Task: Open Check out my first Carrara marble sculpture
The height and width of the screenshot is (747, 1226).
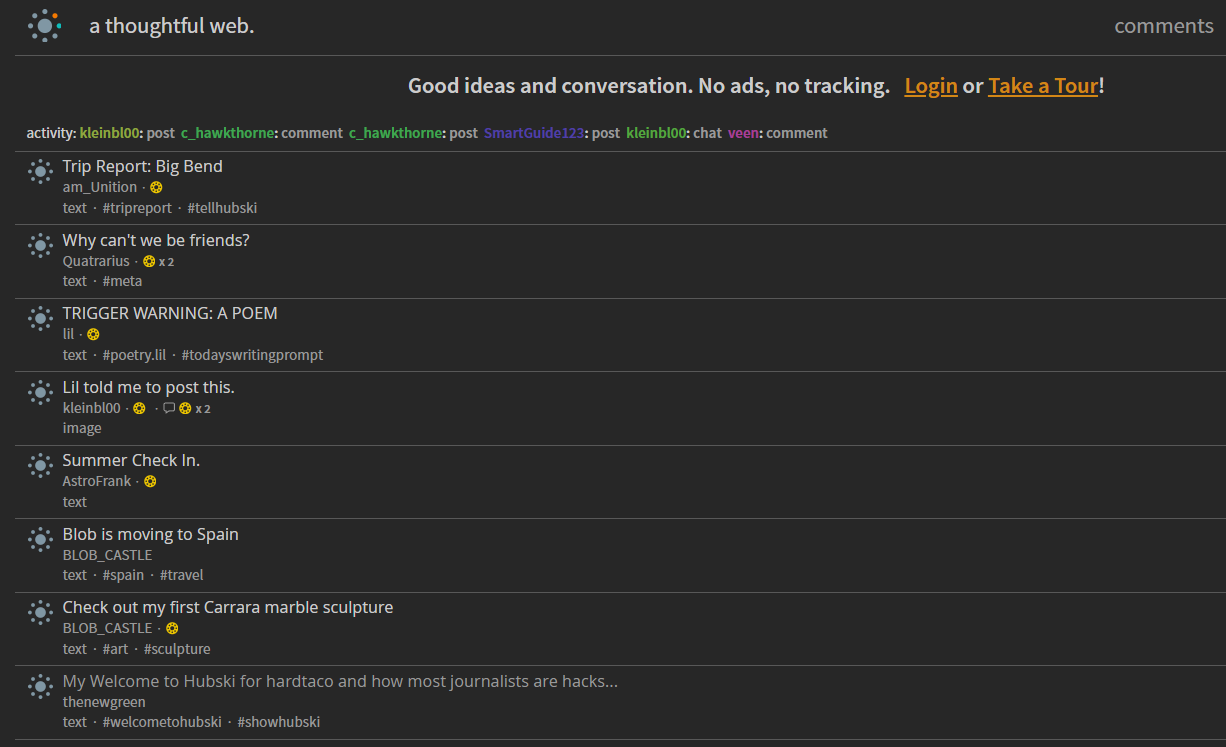Action: pyautogui.click(x=228, y=607)
